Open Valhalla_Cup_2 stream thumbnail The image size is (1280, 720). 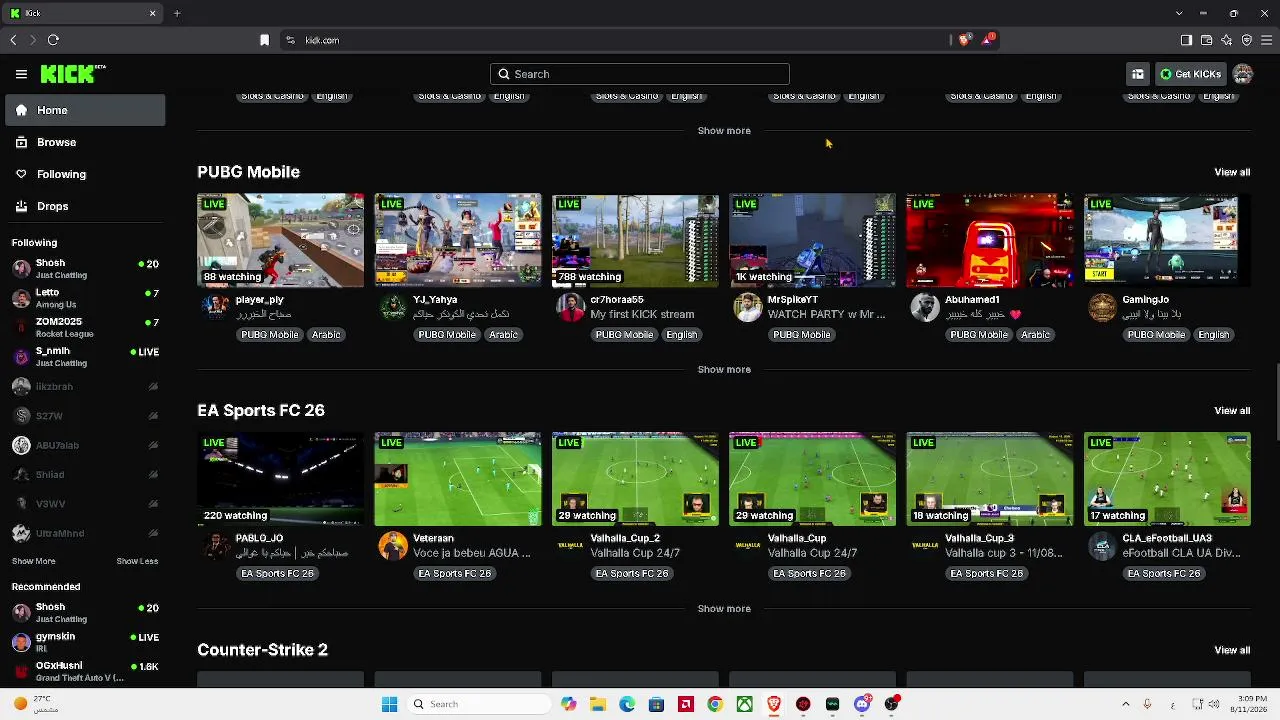tap(635, 479)
